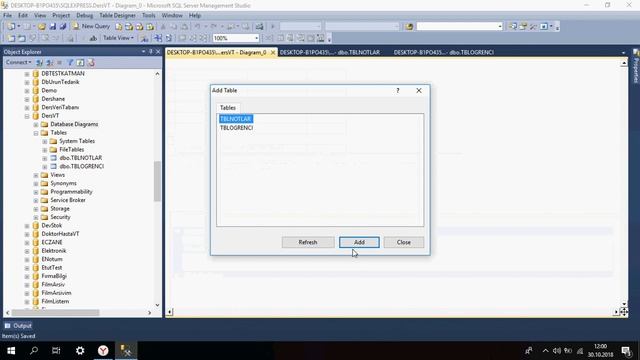Open the Table View dropdown

(x=118, y=38)
